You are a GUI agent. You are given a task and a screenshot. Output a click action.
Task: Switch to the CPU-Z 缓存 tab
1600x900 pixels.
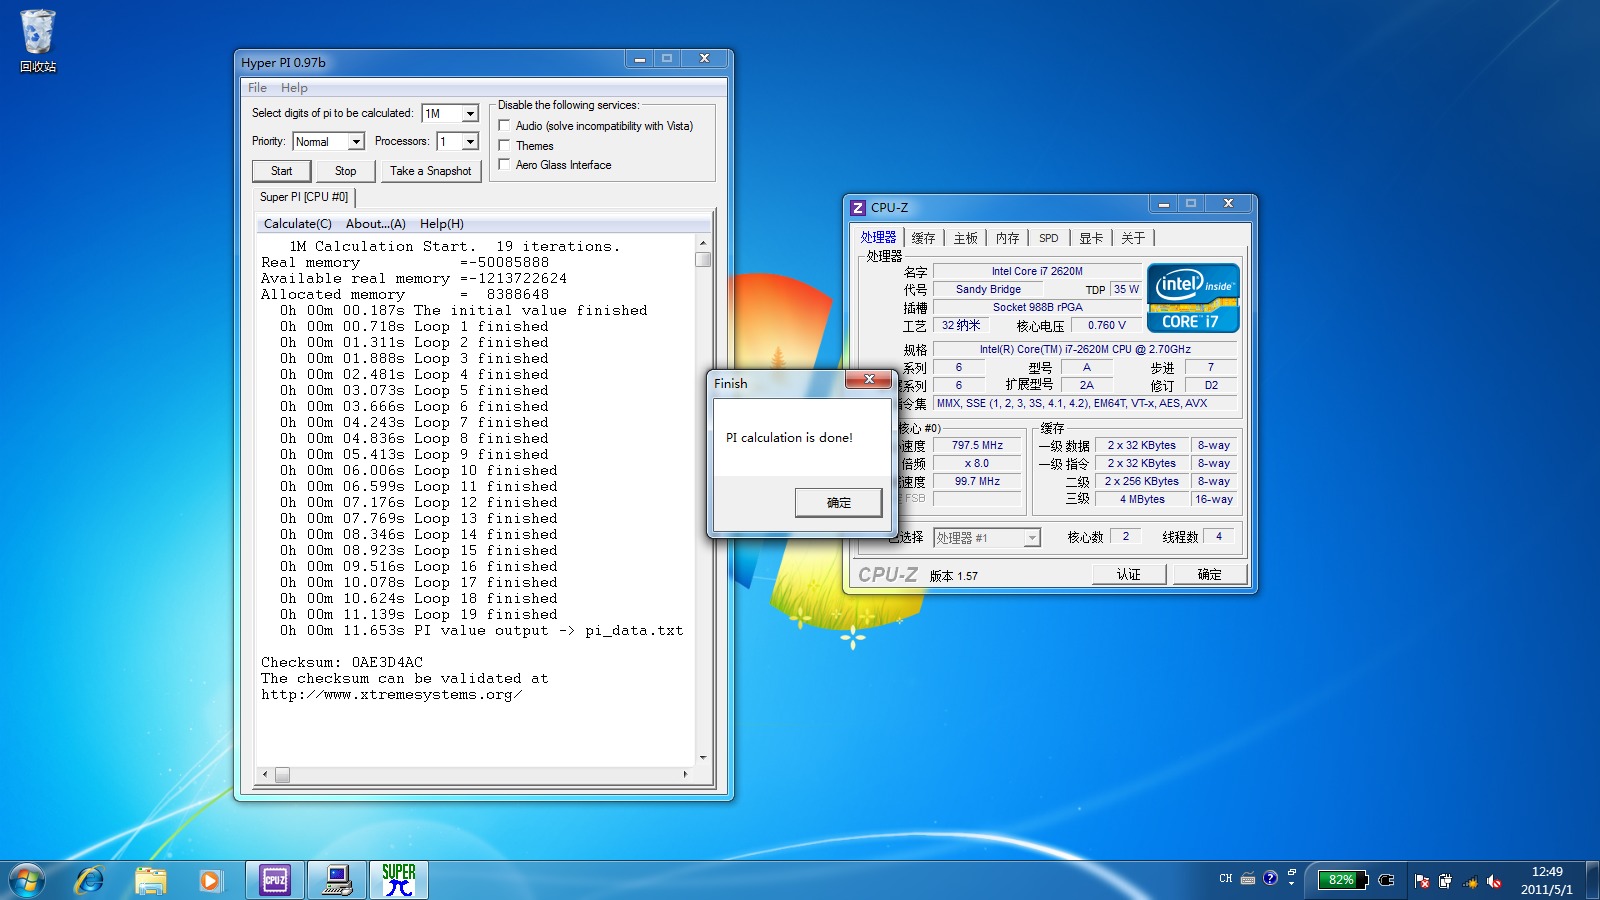point(923,238)
